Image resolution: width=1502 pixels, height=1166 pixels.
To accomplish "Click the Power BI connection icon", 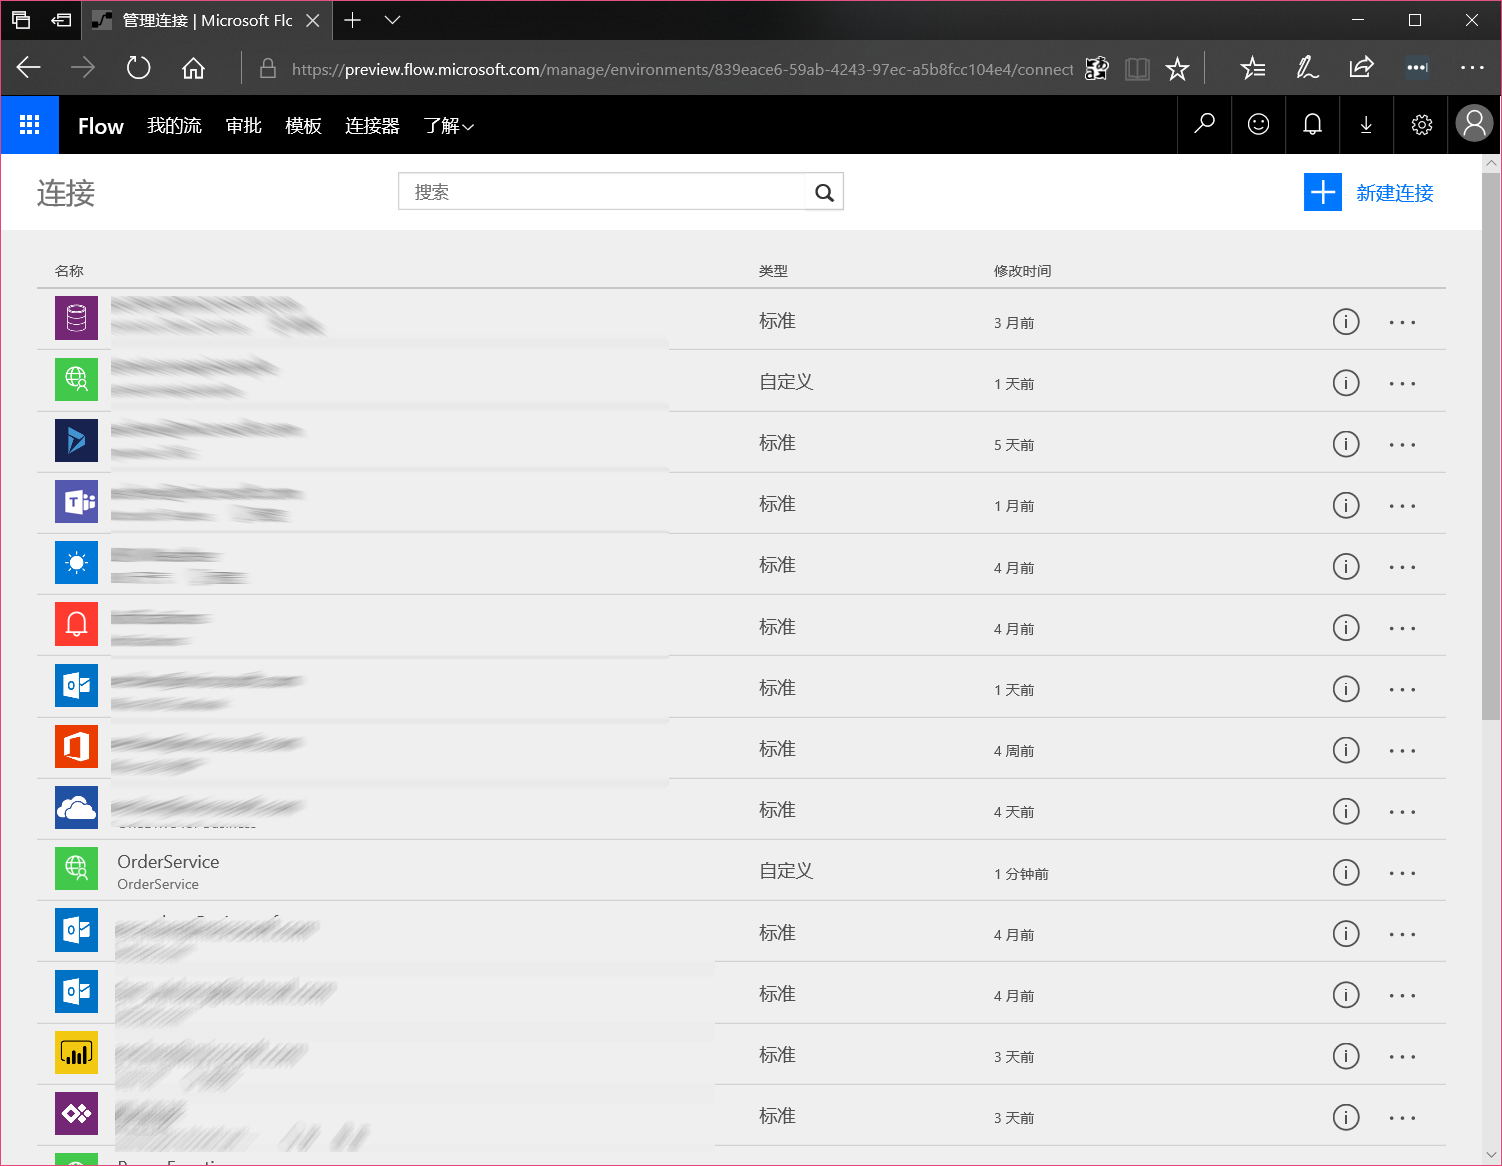I will (76, 1053).
